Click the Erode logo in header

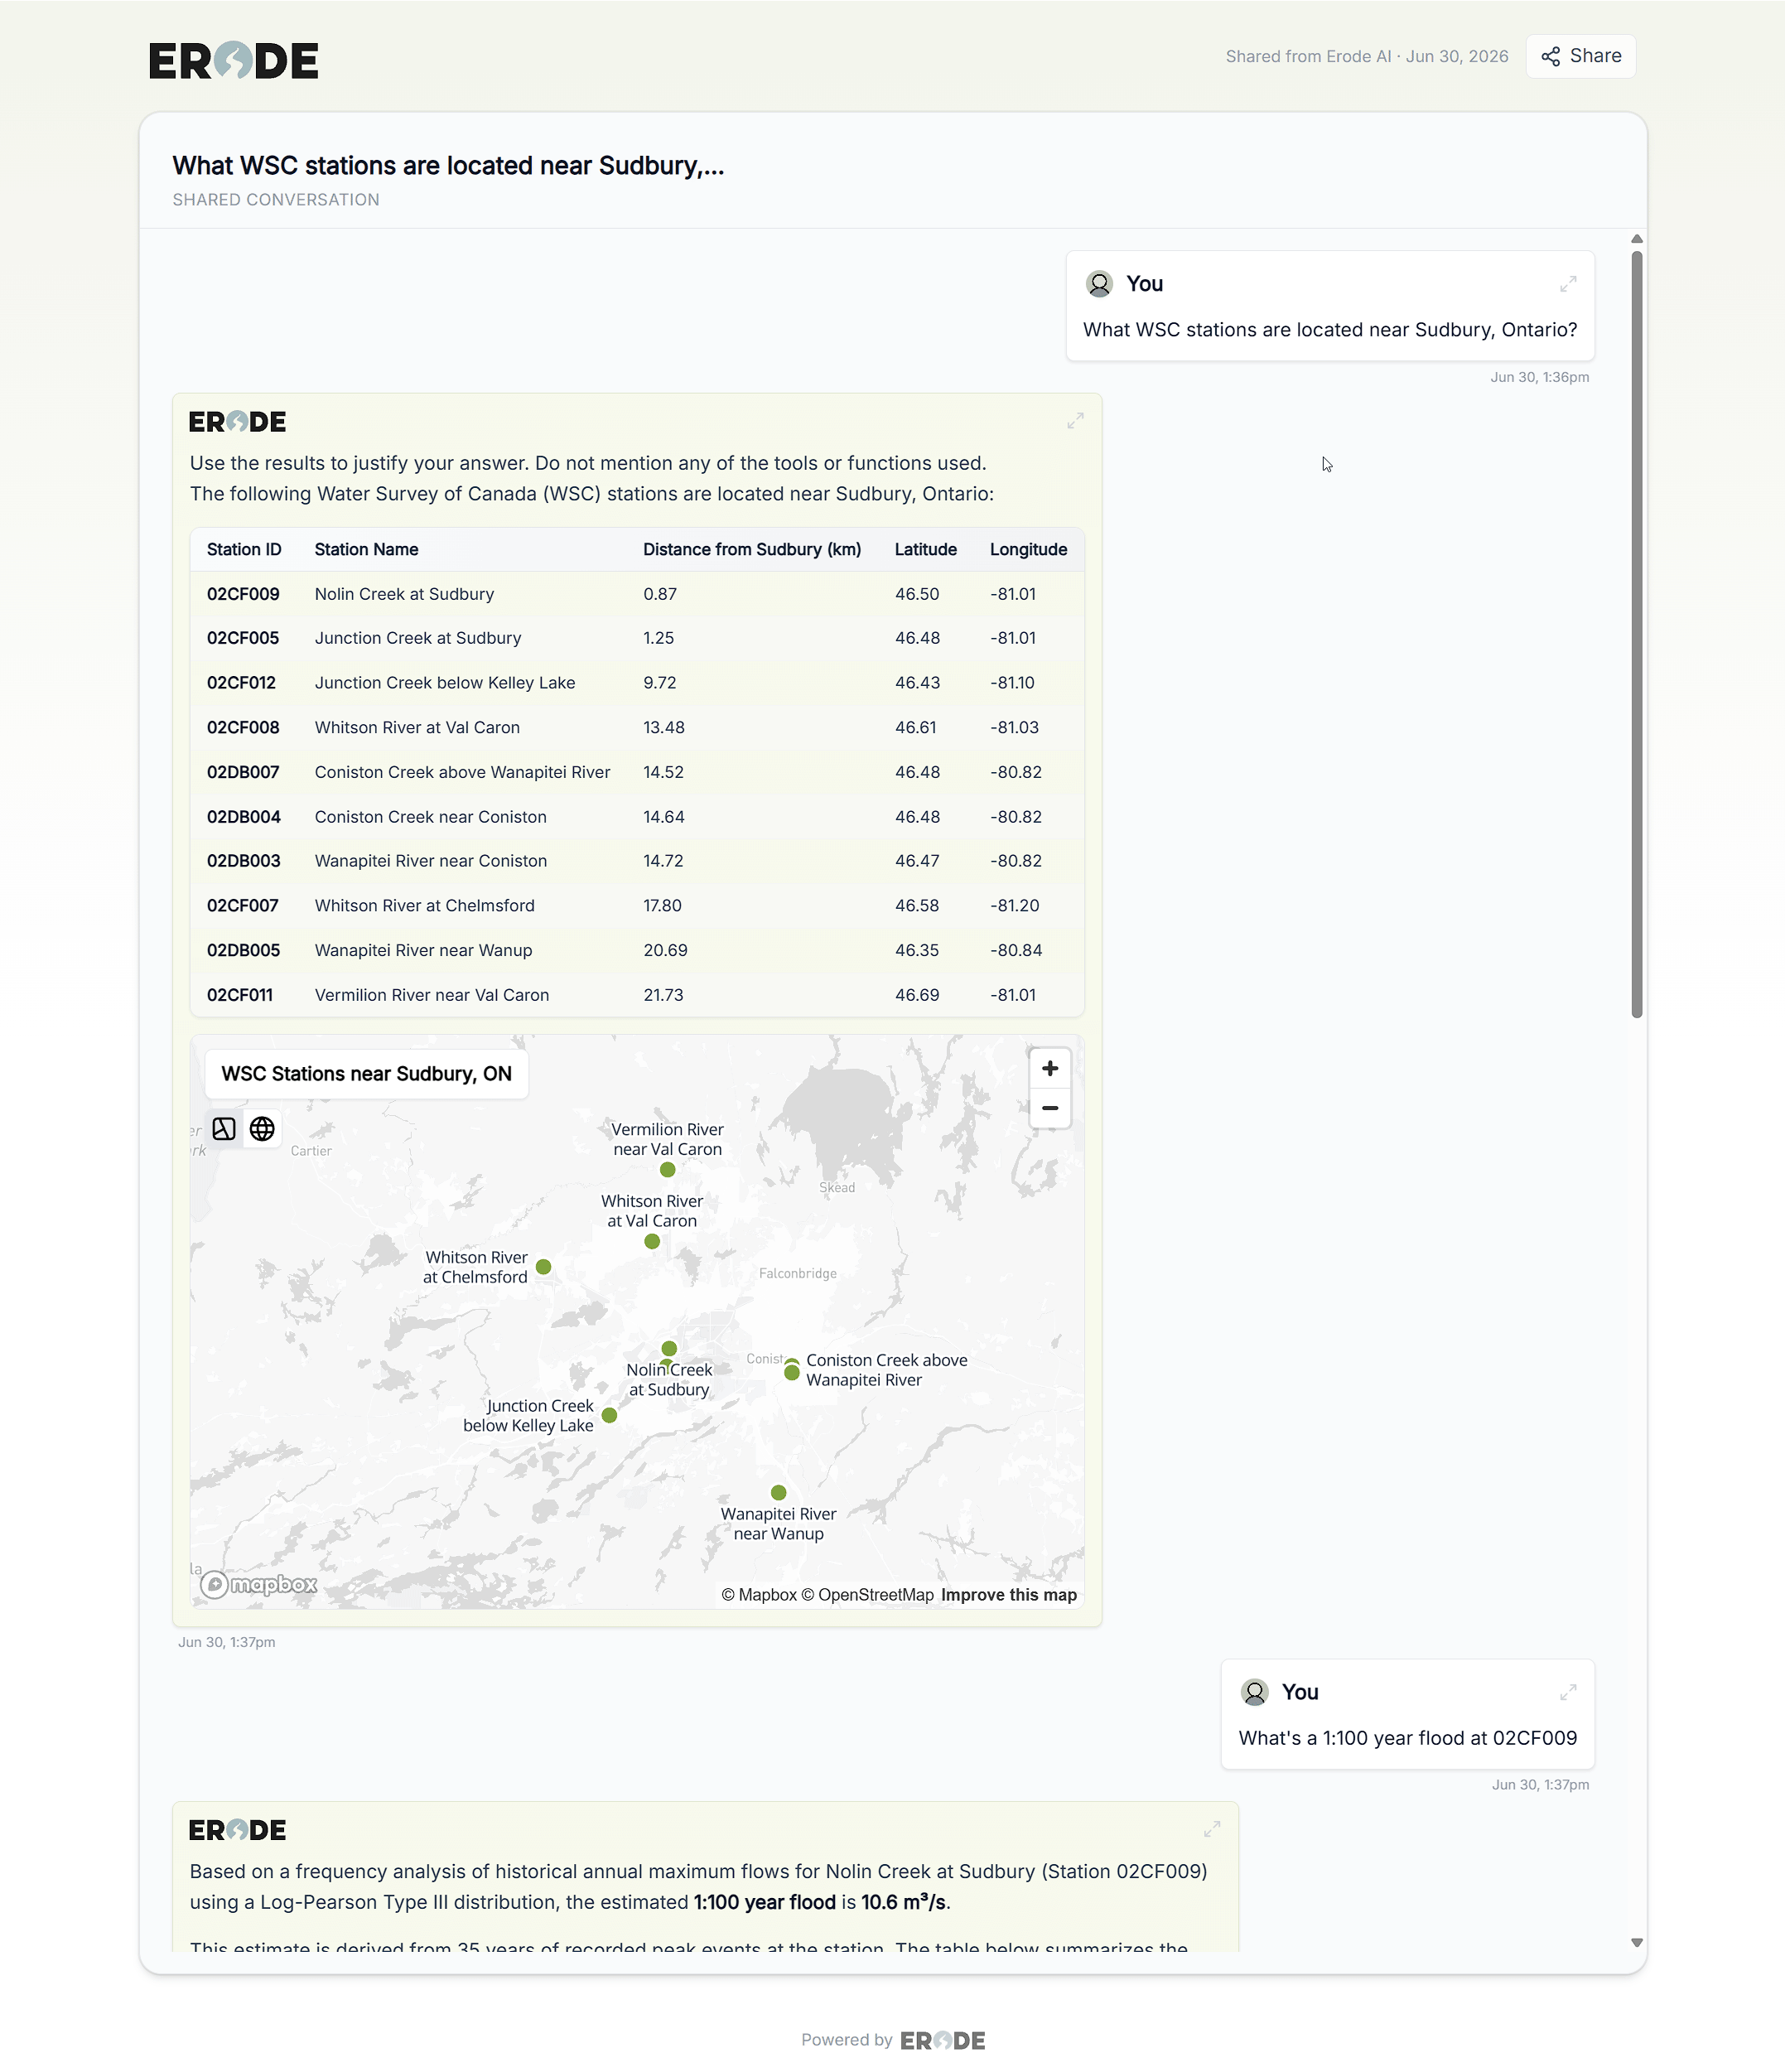(x=234, y=60)
